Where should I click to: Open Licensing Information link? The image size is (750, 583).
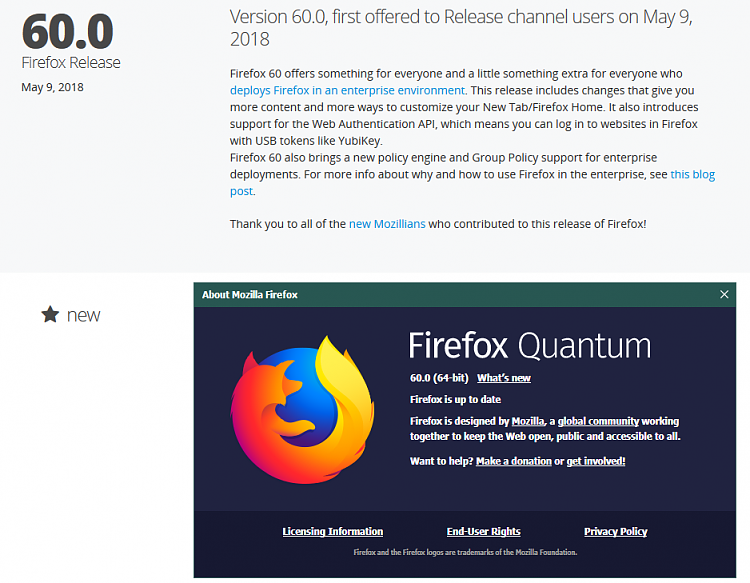click(332, 531)
